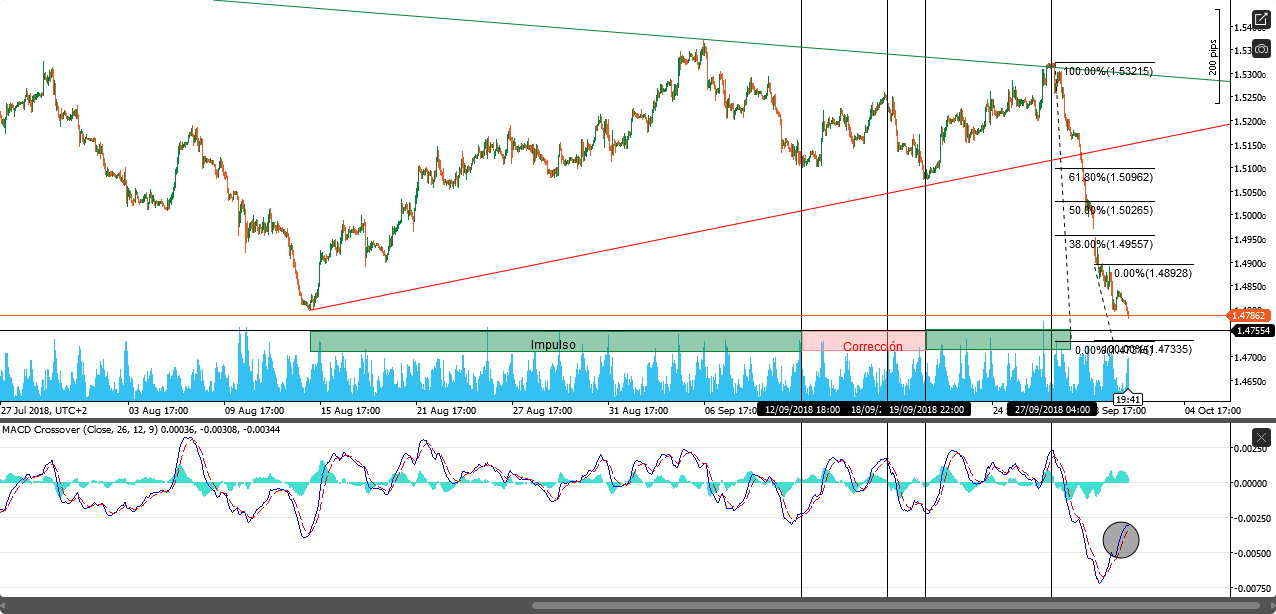Open the chart in a detached pop-out window

(1261, 20)
